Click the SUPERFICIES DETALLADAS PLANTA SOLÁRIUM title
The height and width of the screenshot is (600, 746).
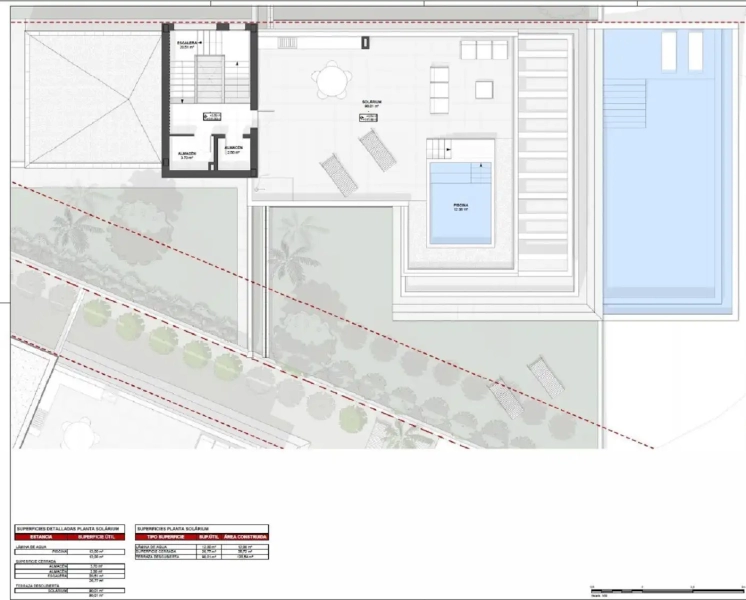pos(68,528)
